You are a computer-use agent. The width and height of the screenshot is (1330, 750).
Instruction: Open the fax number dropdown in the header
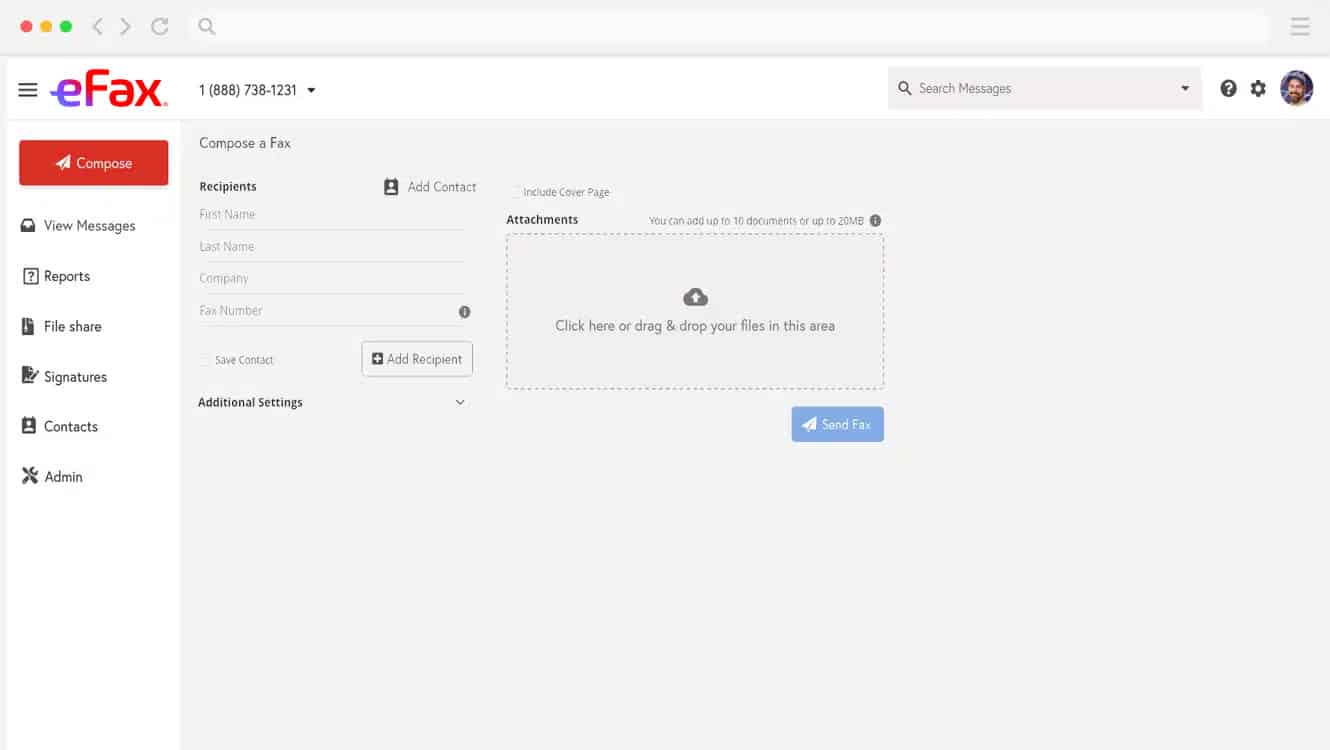[x=311, y=89]
